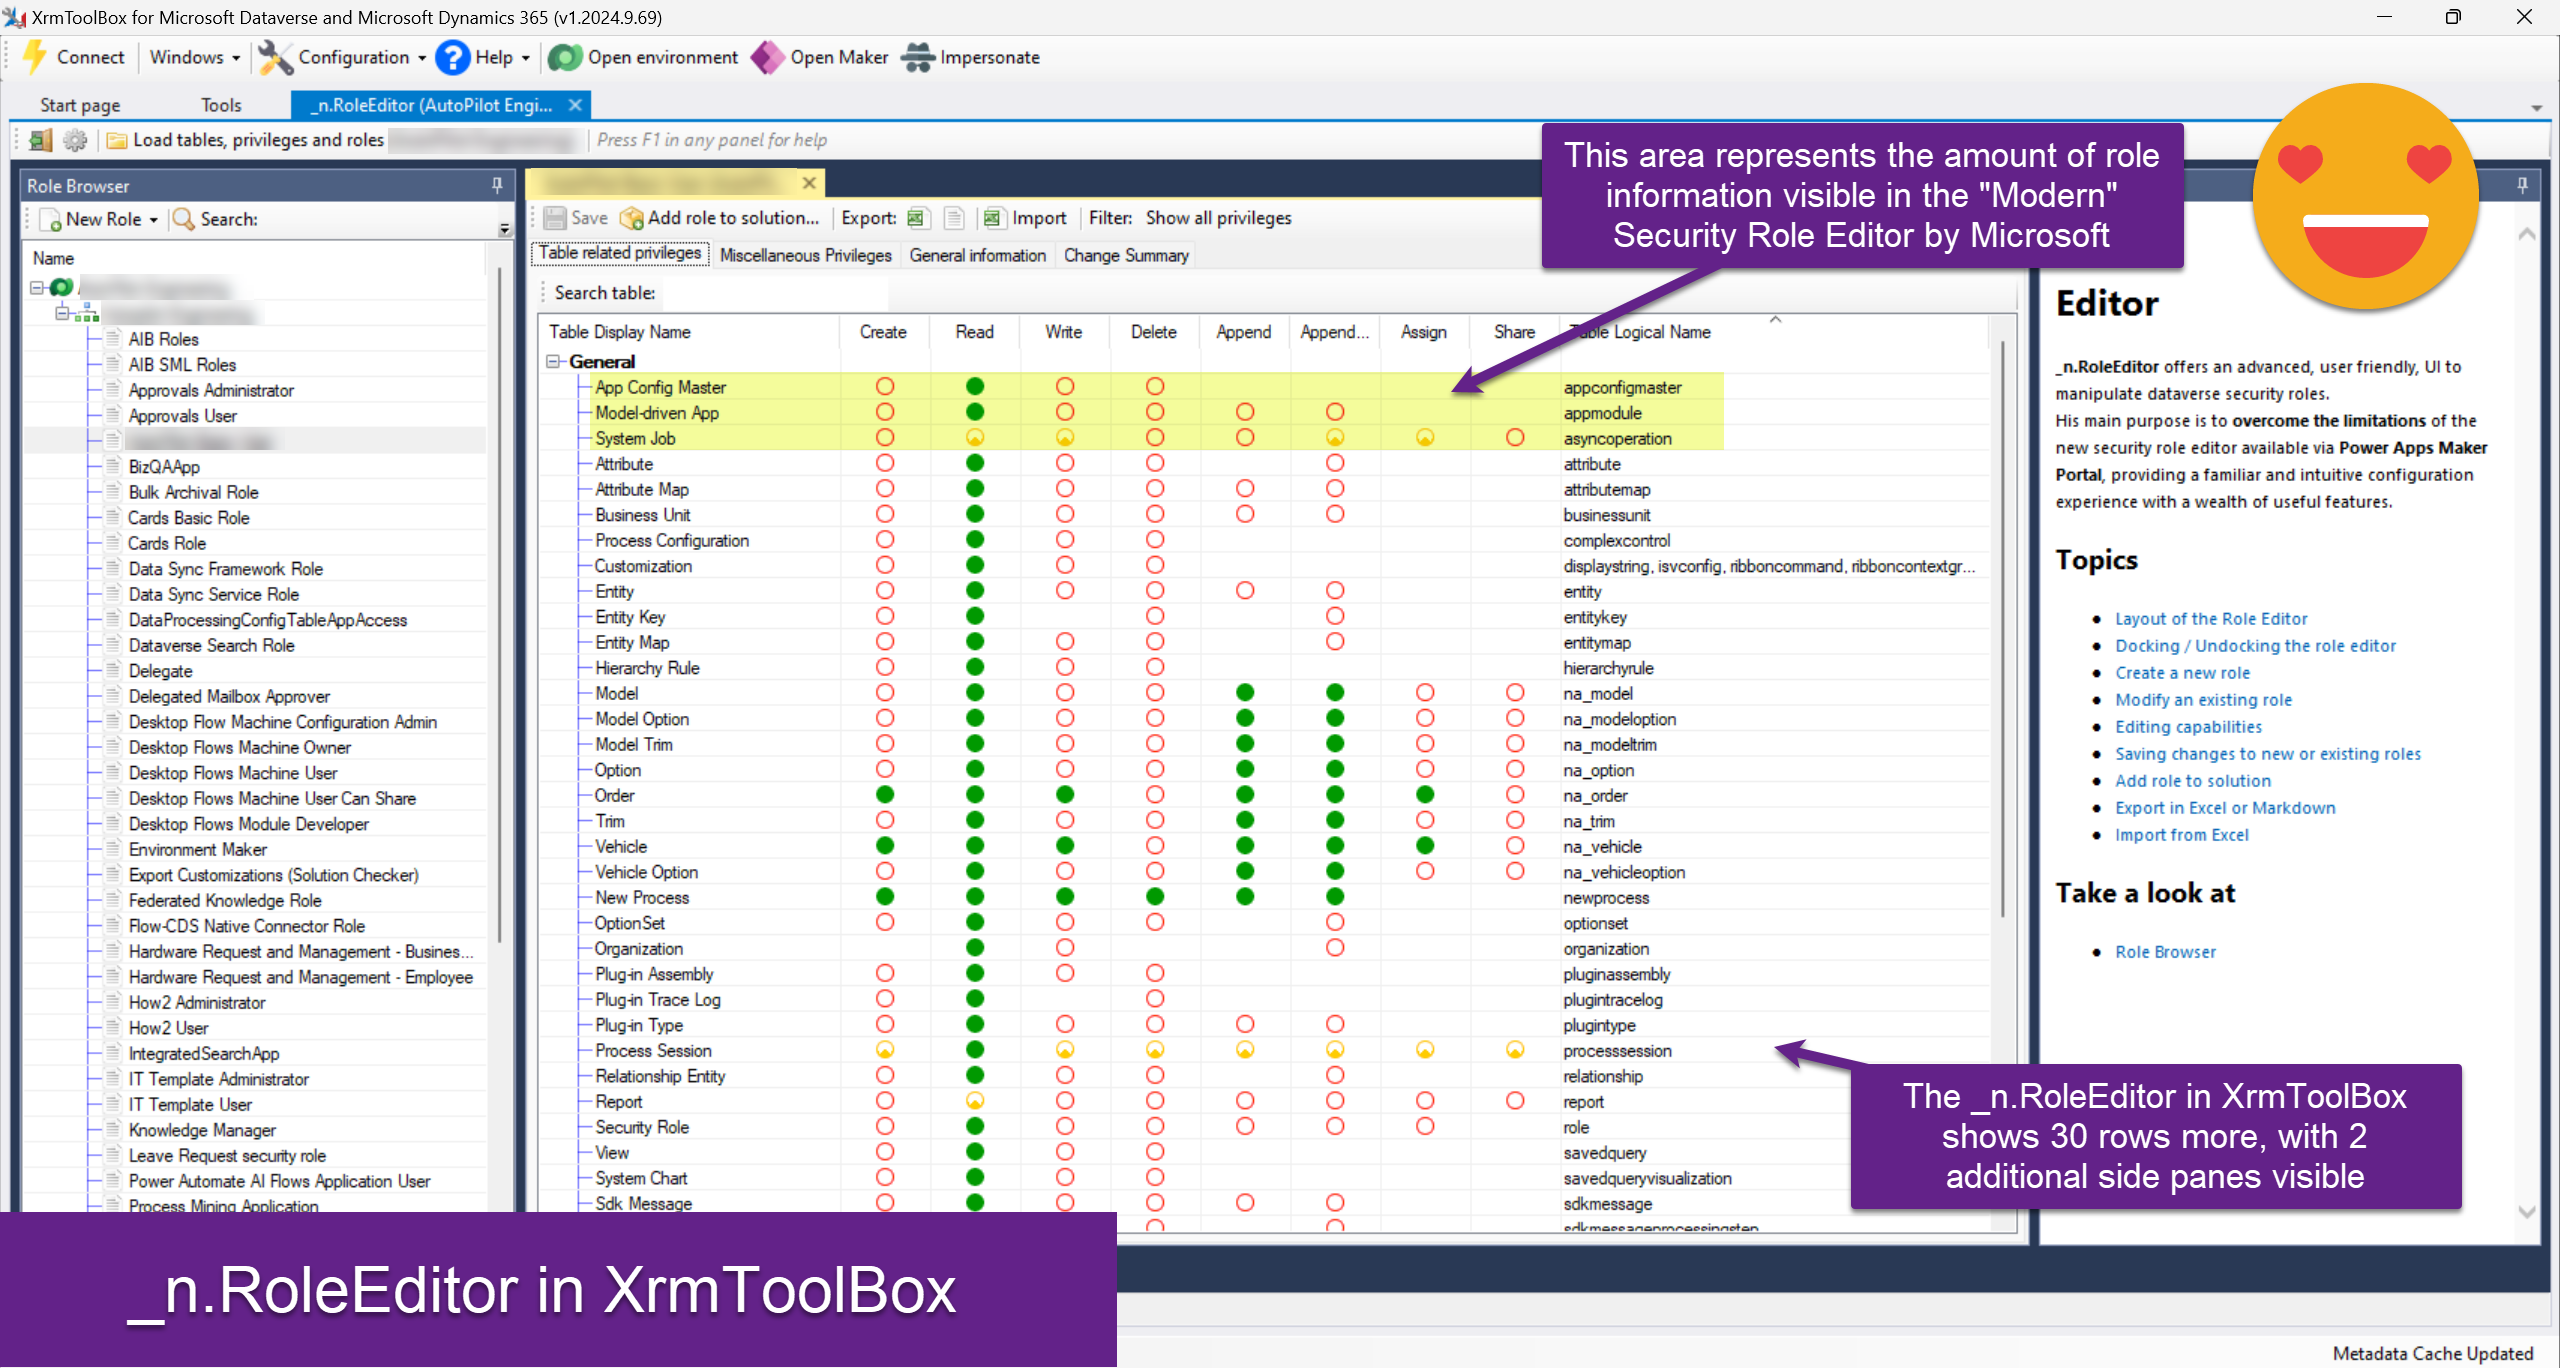This screenshot has width=2560, height=1368.
Task: Click the close-tool door icon left of the gear
Action: click(x=41, y=140)
